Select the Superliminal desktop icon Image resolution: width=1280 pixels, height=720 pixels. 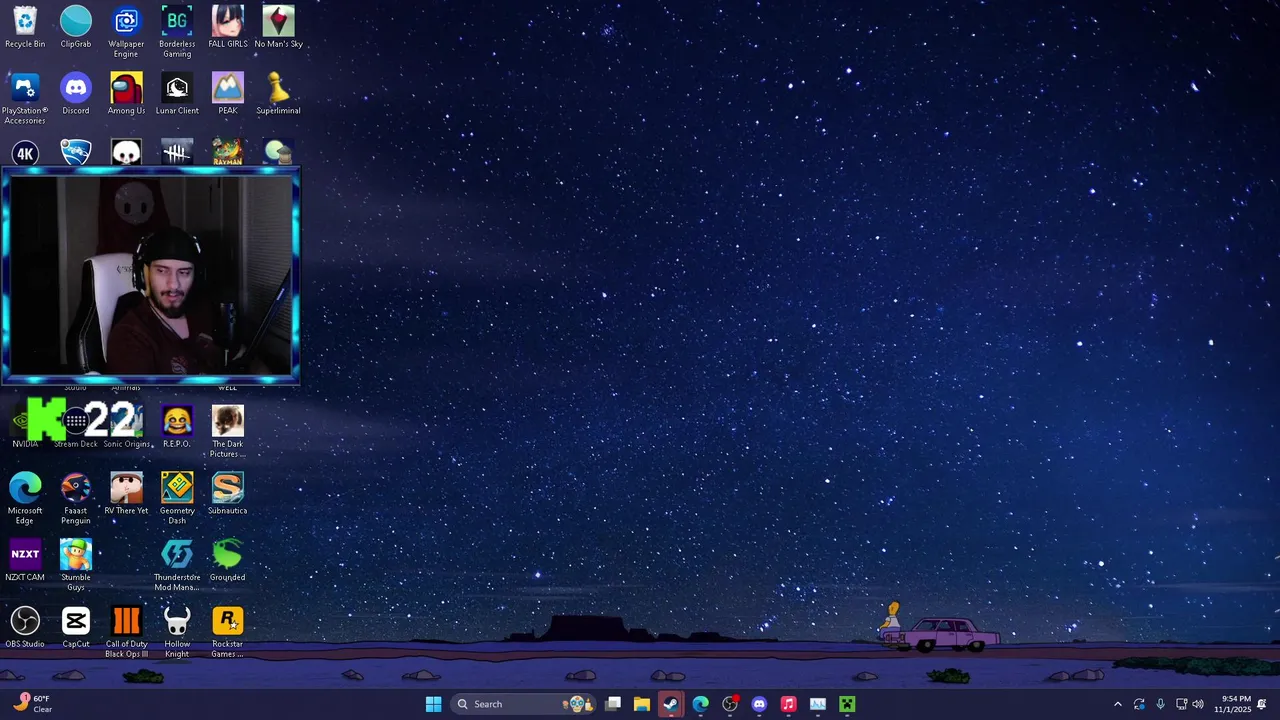click(x=278, y=94)
